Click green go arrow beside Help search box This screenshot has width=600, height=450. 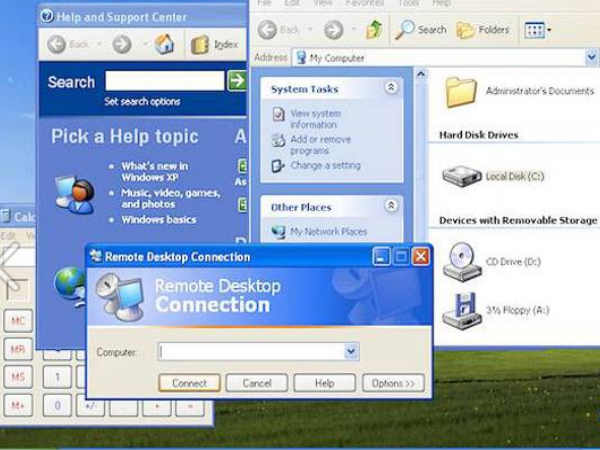click(x=237, y=81)
